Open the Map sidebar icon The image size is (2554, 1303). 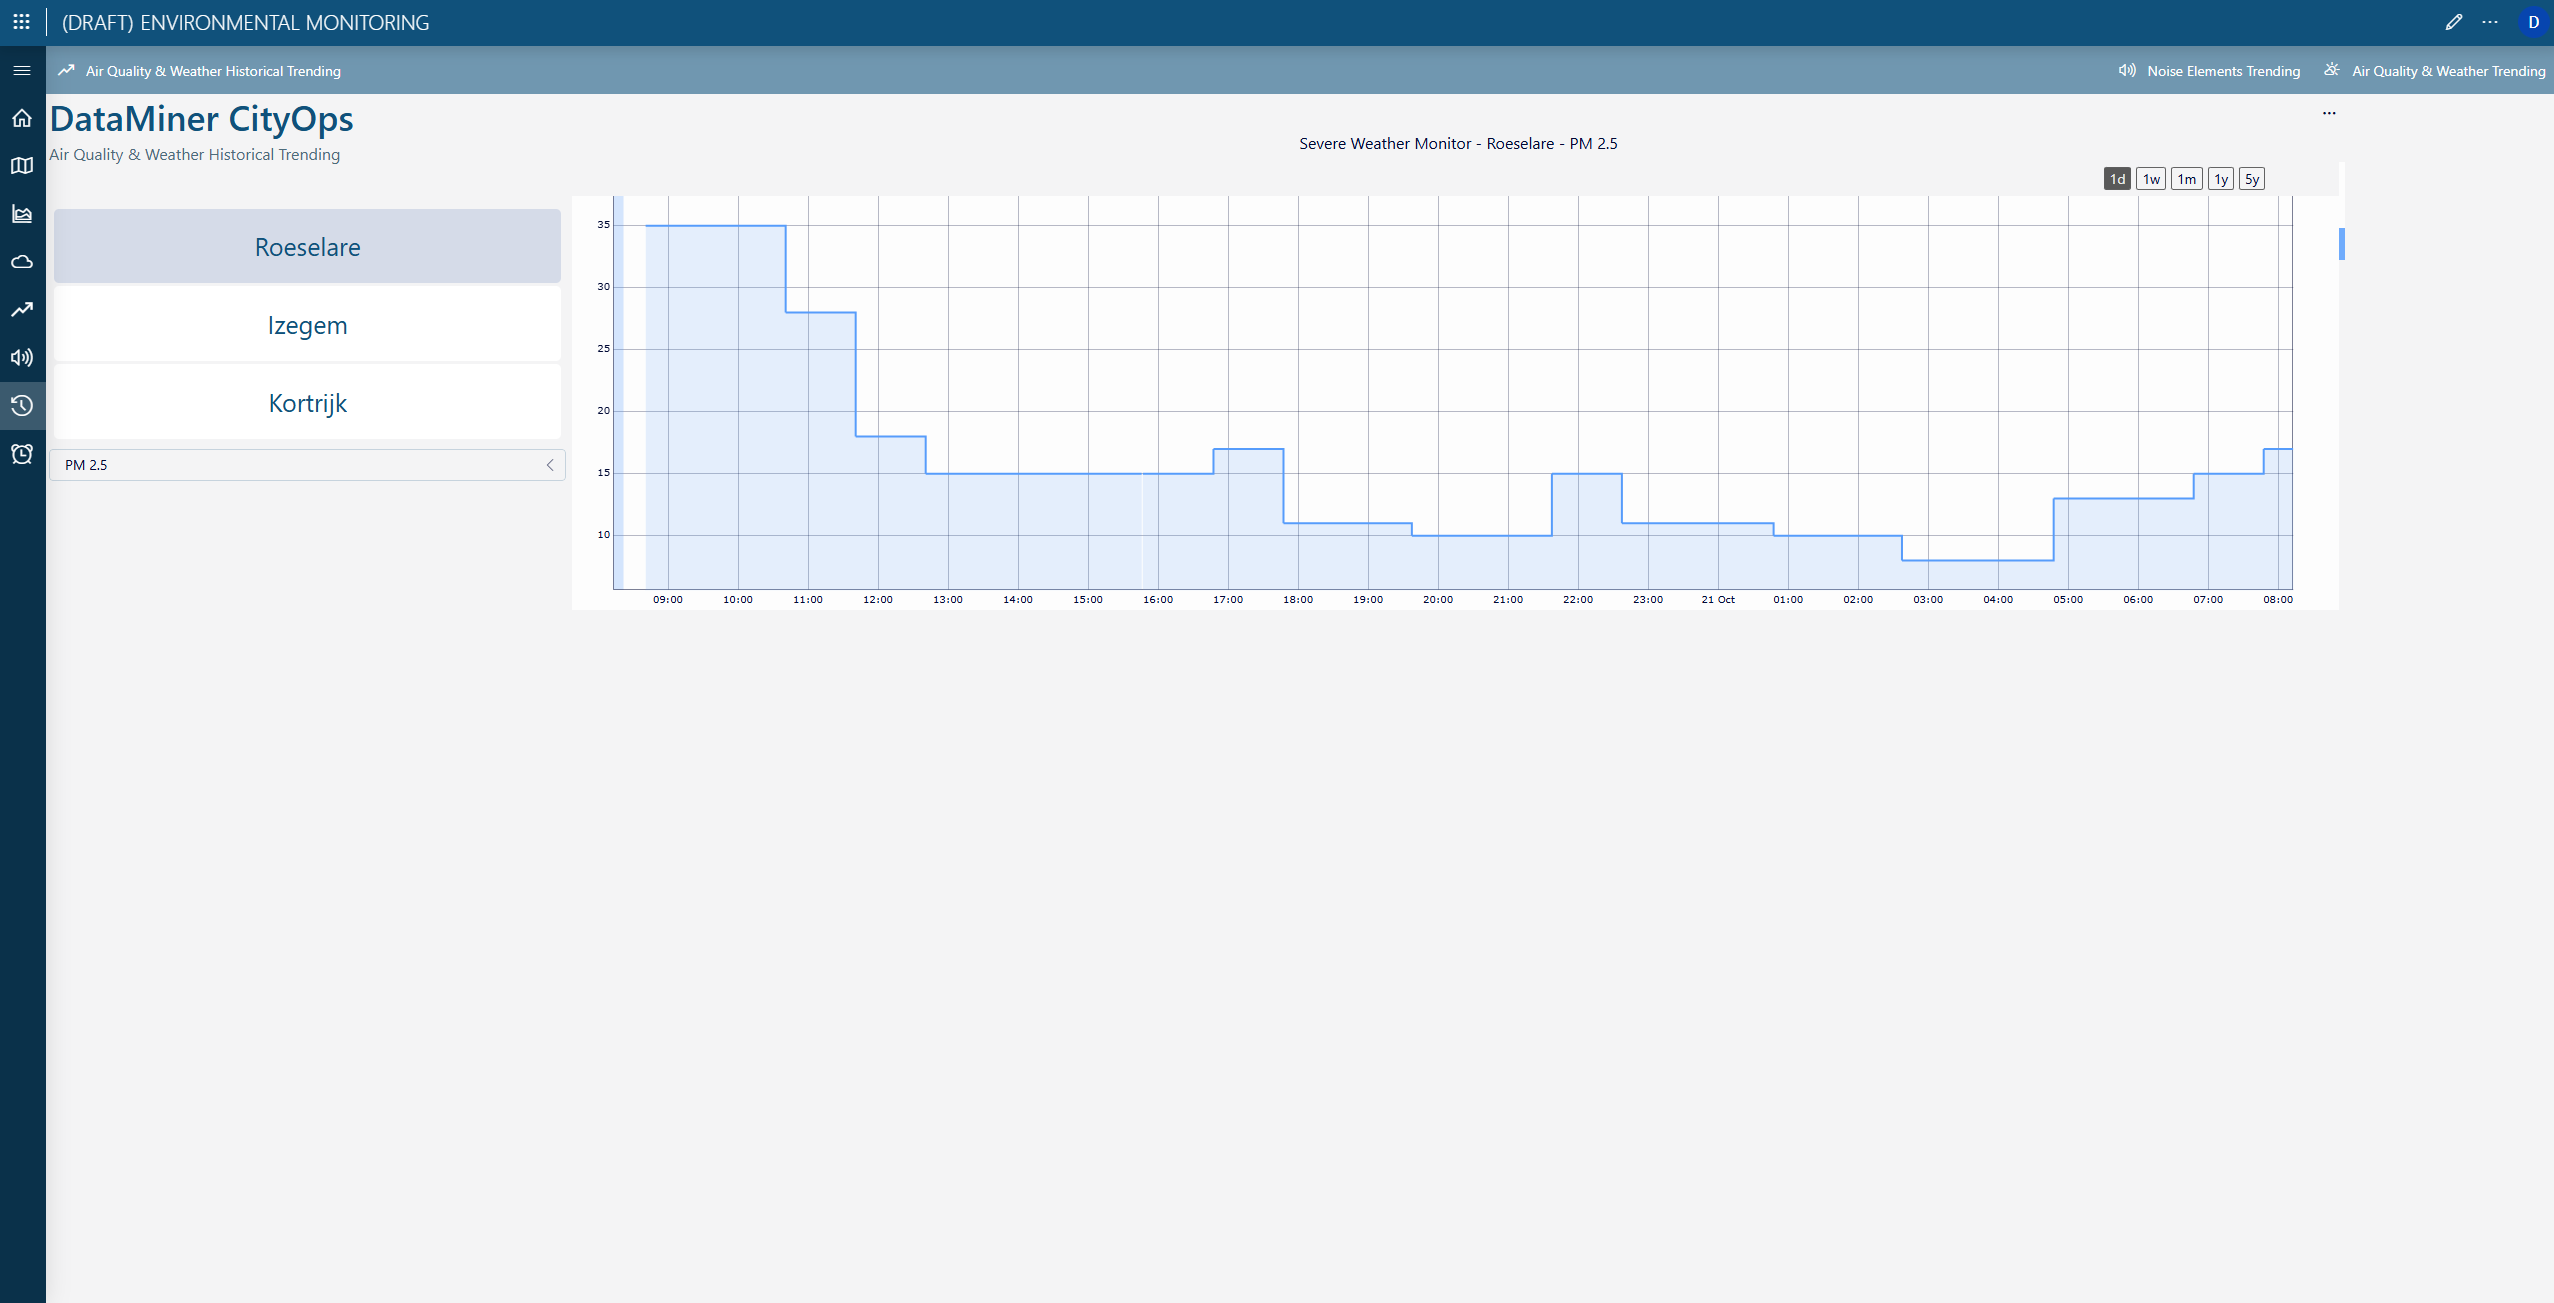pyautogui.click(x=21, y=166)
